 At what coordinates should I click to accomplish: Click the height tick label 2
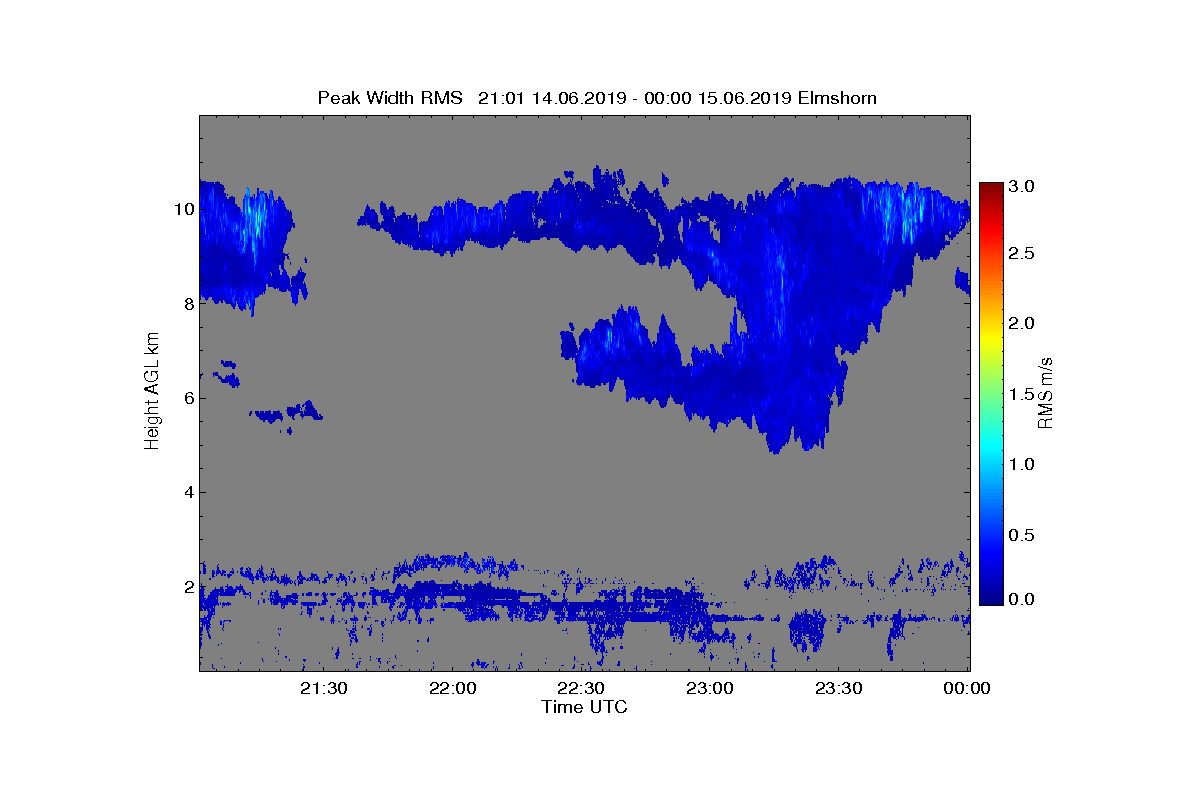(x=187, y=586)
